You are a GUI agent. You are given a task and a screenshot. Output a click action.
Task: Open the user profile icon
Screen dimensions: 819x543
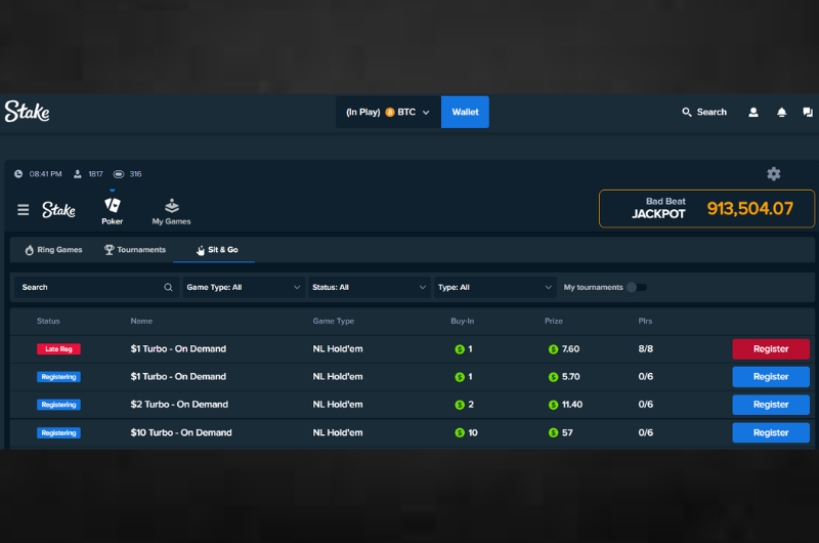point(753,112)
